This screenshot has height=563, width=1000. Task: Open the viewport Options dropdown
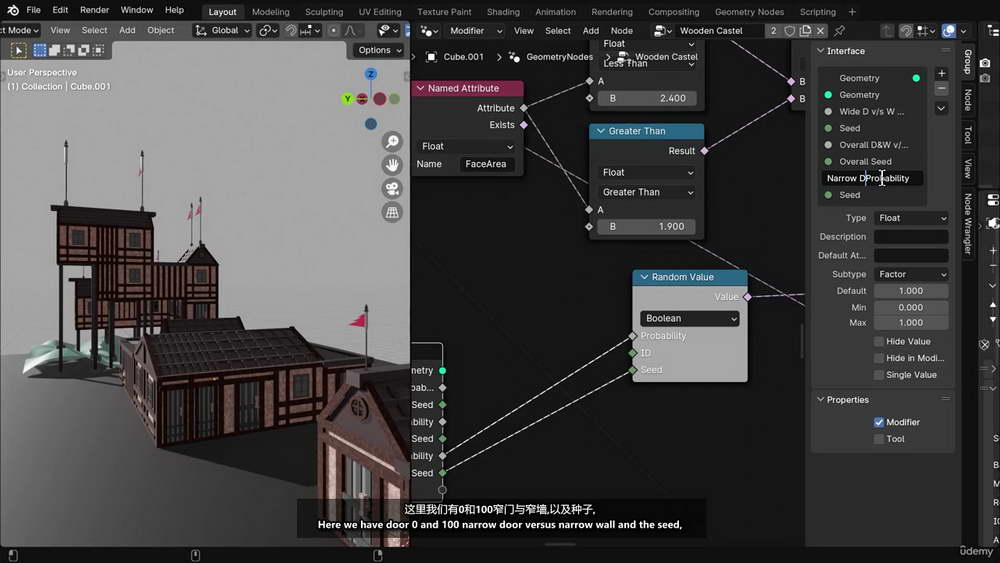click(x=379, y=50)
